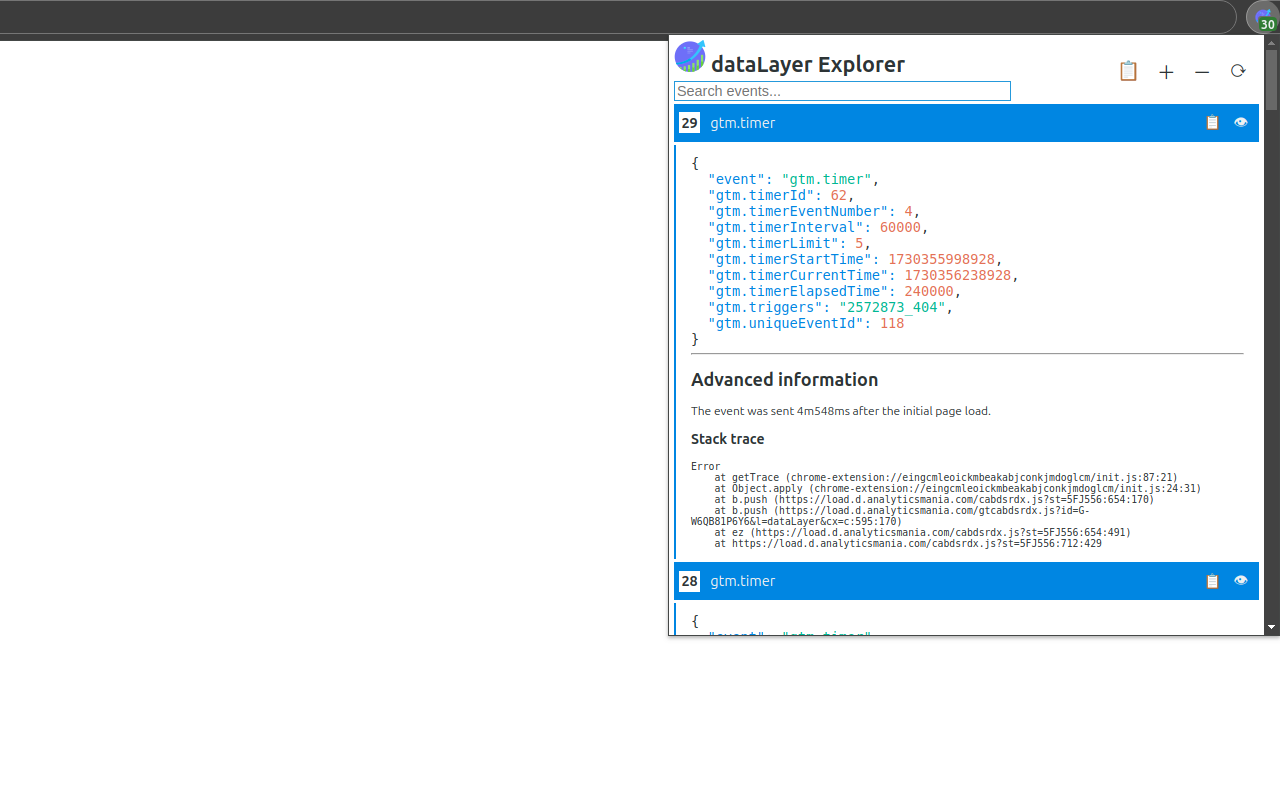Click the number badge 29
This screenshot has width=1280, height=800.
click(x=689, y=123)
